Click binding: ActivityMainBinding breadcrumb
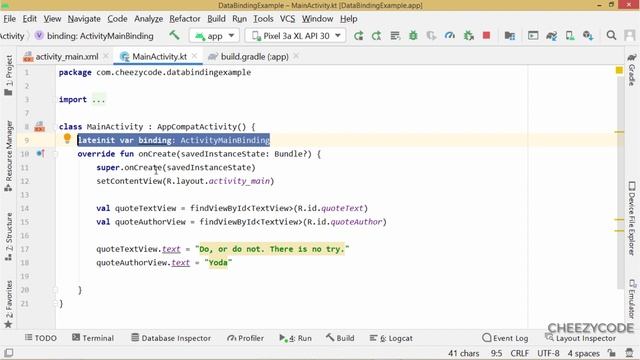Screen dimensions: 640x360 click(94, 36)
